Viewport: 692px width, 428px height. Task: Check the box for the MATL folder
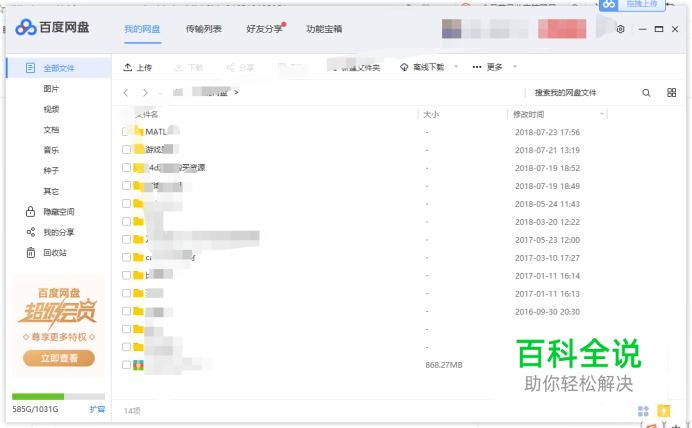(x=126, y=131)
